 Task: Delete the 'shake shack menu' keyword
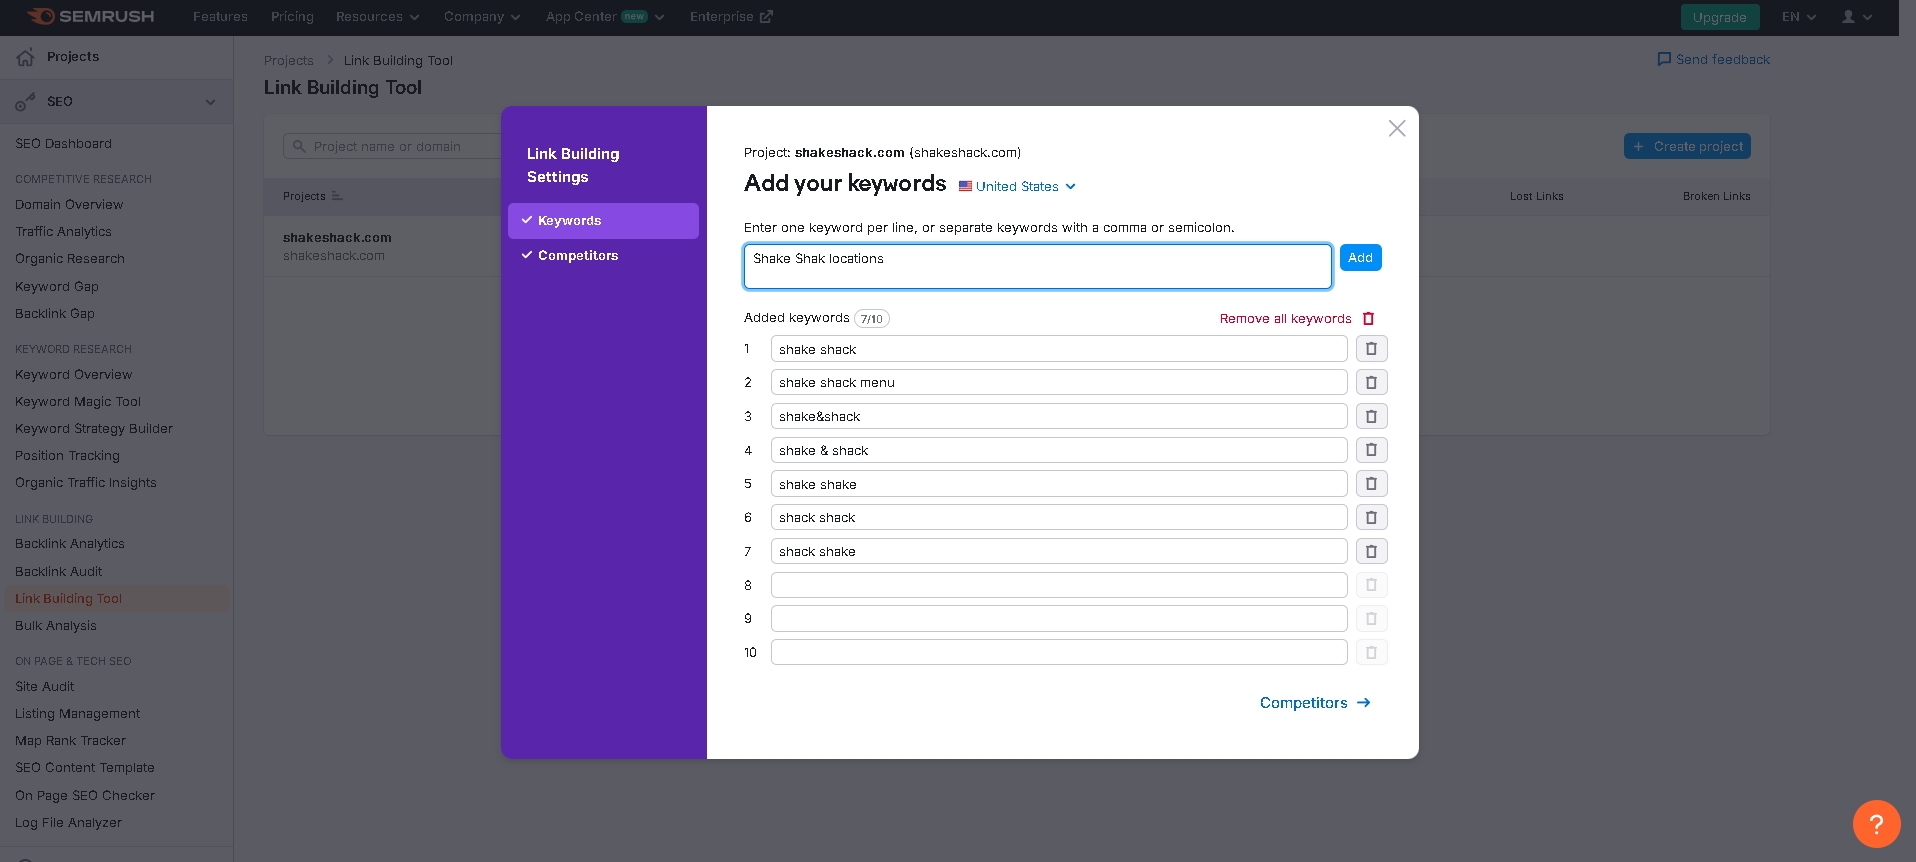[1371, 383]
